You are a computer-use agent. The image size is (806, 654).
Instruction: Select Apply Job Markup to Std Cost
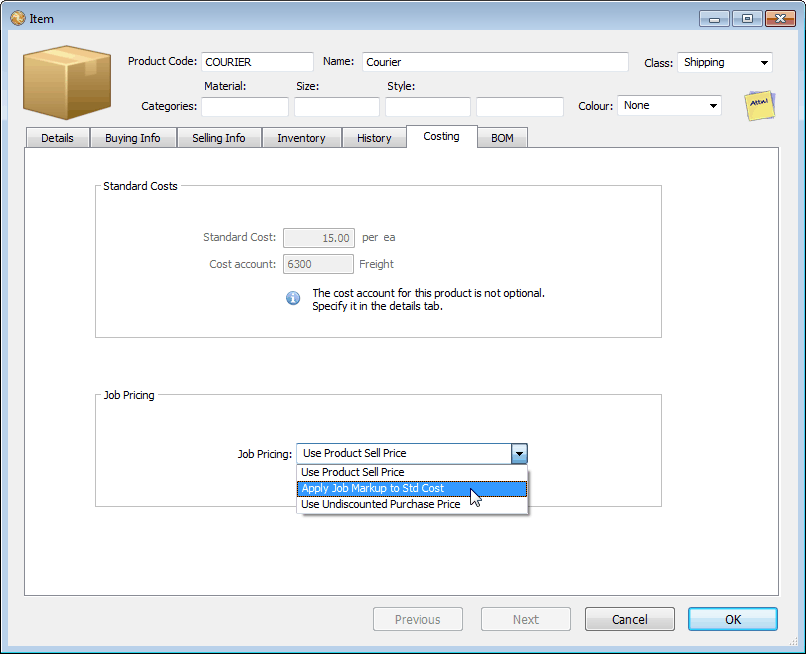[x=412, y=488]
